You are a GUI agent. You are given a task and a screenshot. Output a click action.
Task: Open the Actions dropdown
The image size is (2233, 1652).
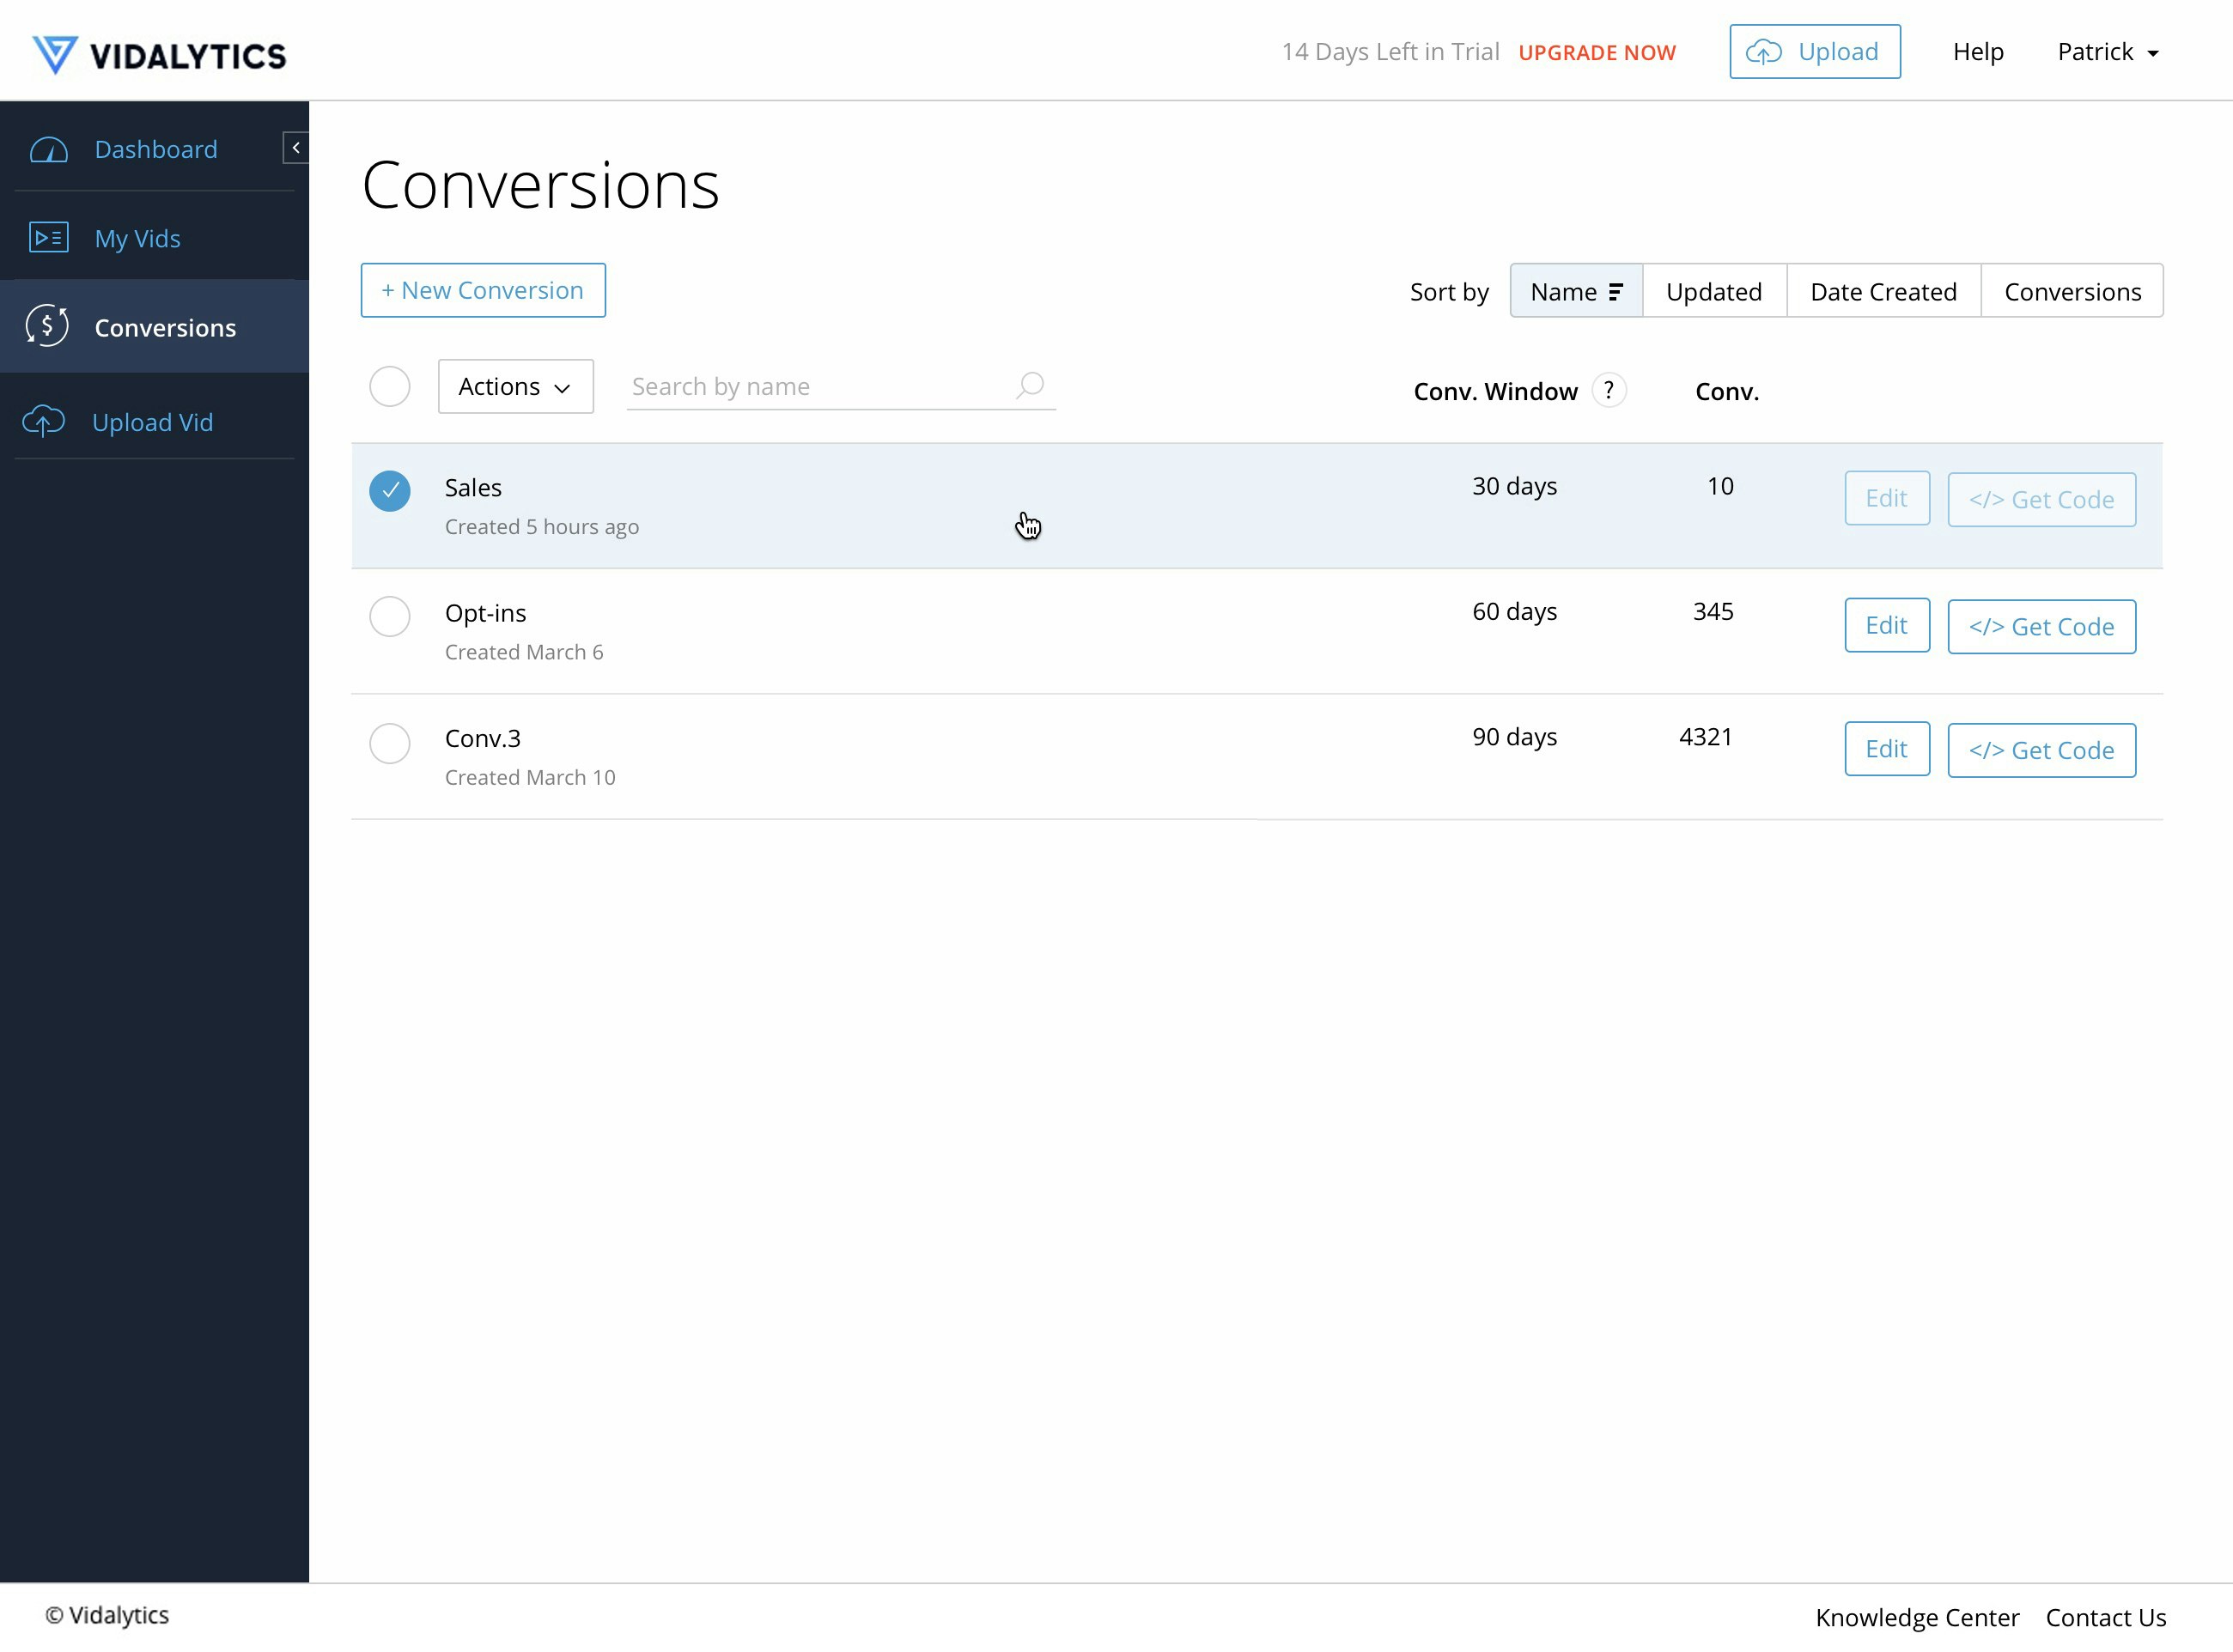[515, 386]
